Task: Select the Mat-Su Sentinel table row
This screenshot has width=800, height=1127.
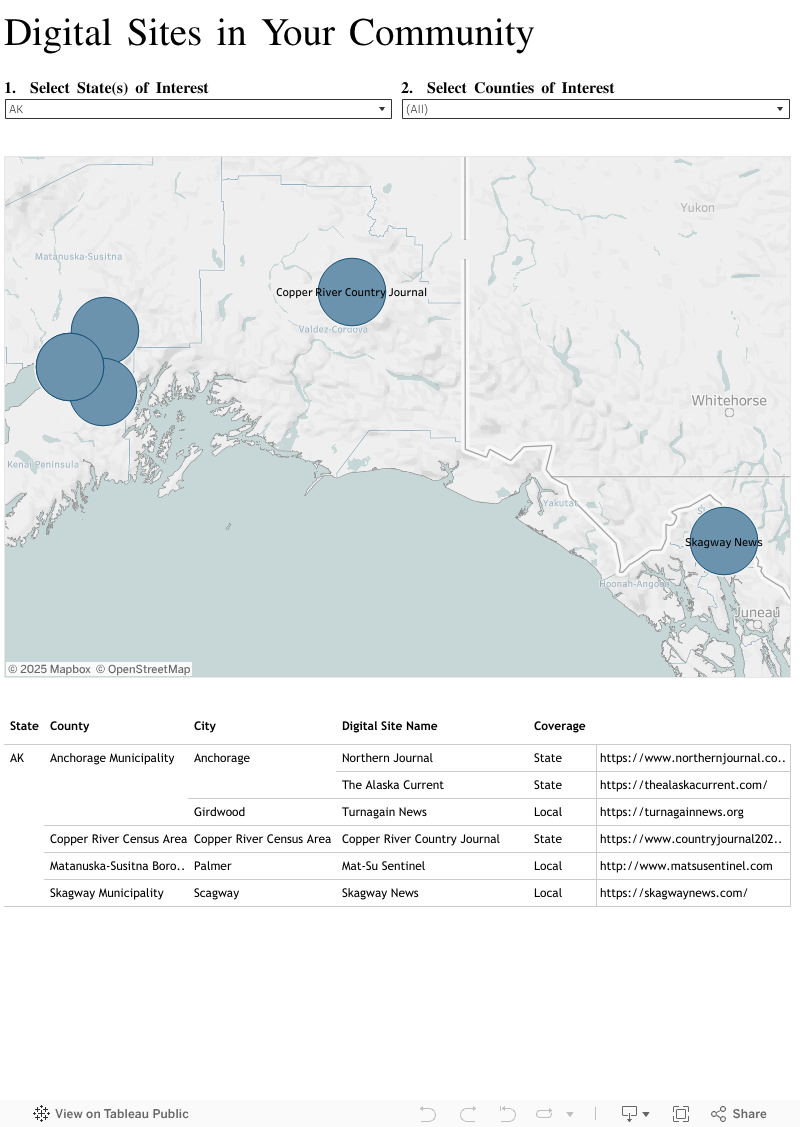Action: click(383, 866)
